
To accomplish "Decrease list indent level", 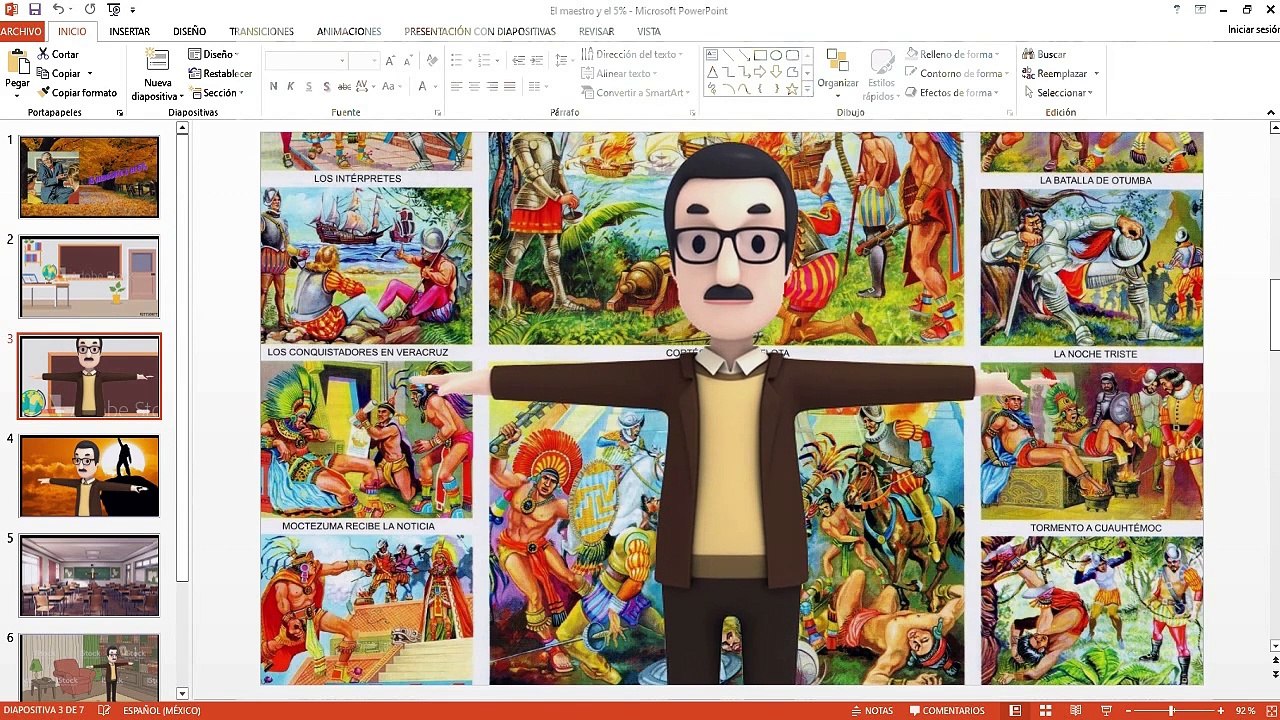I will tap(519, 61).
